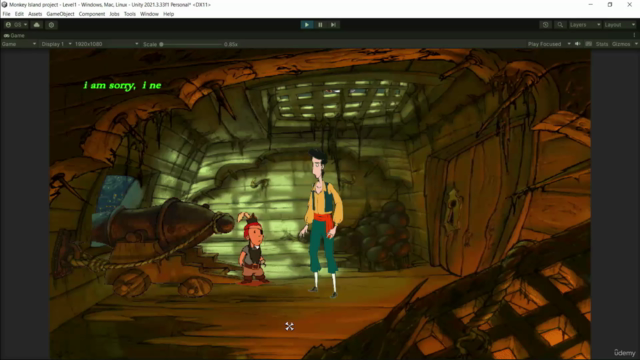
Task: Open Unity cloud services
Action: coord(37,25)
